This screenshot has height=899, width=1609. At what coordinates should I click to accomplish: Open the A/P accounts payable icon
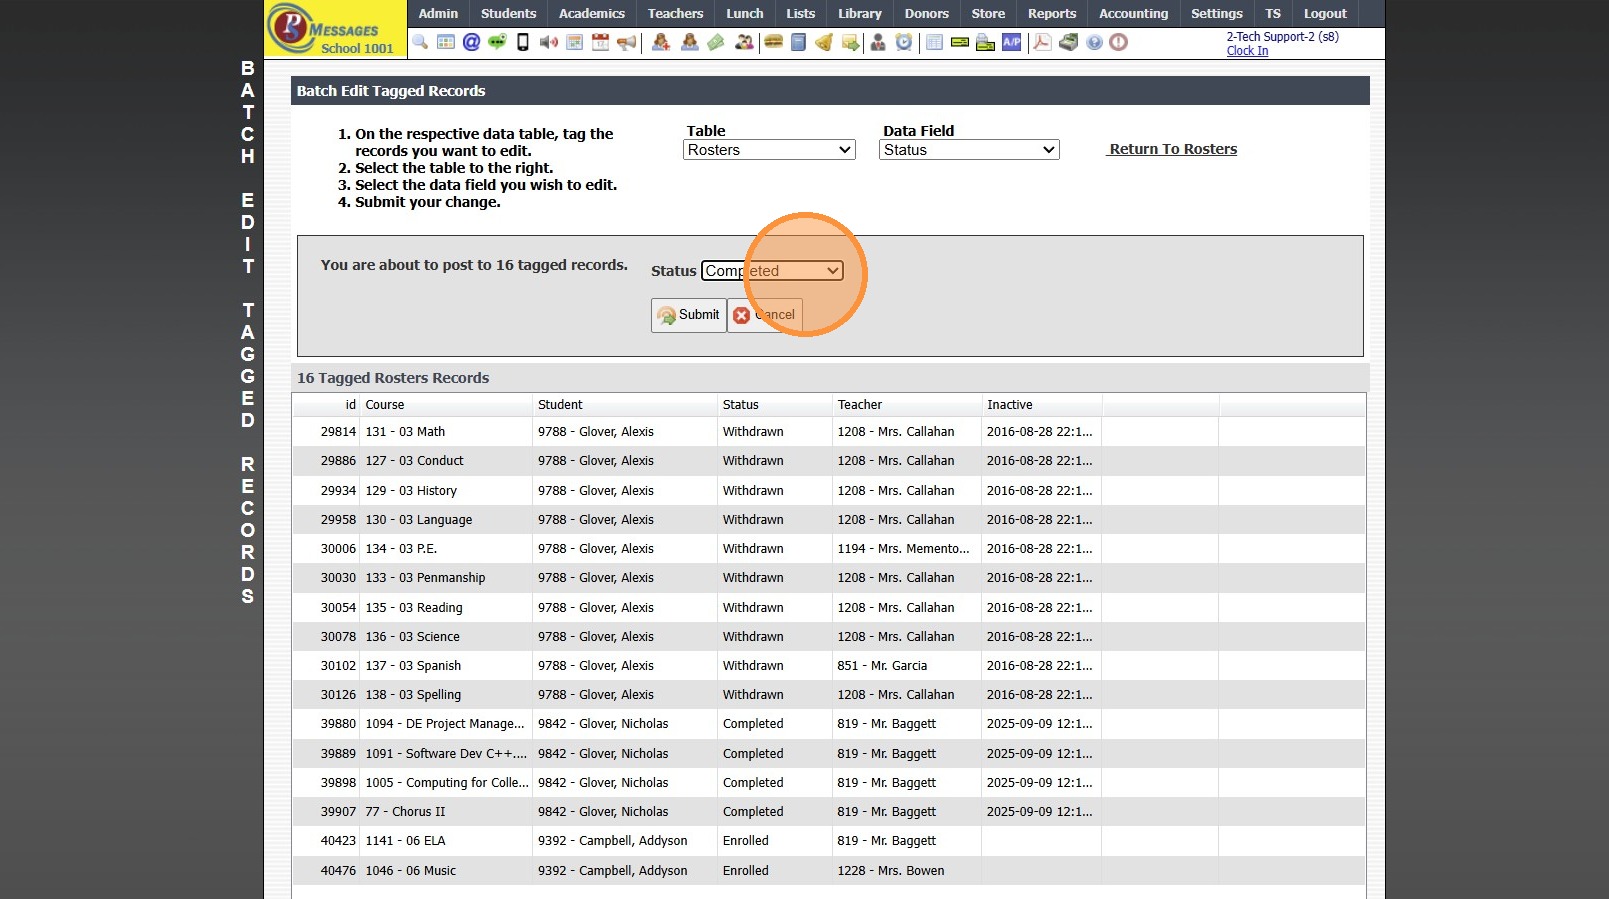point(1012,42)
